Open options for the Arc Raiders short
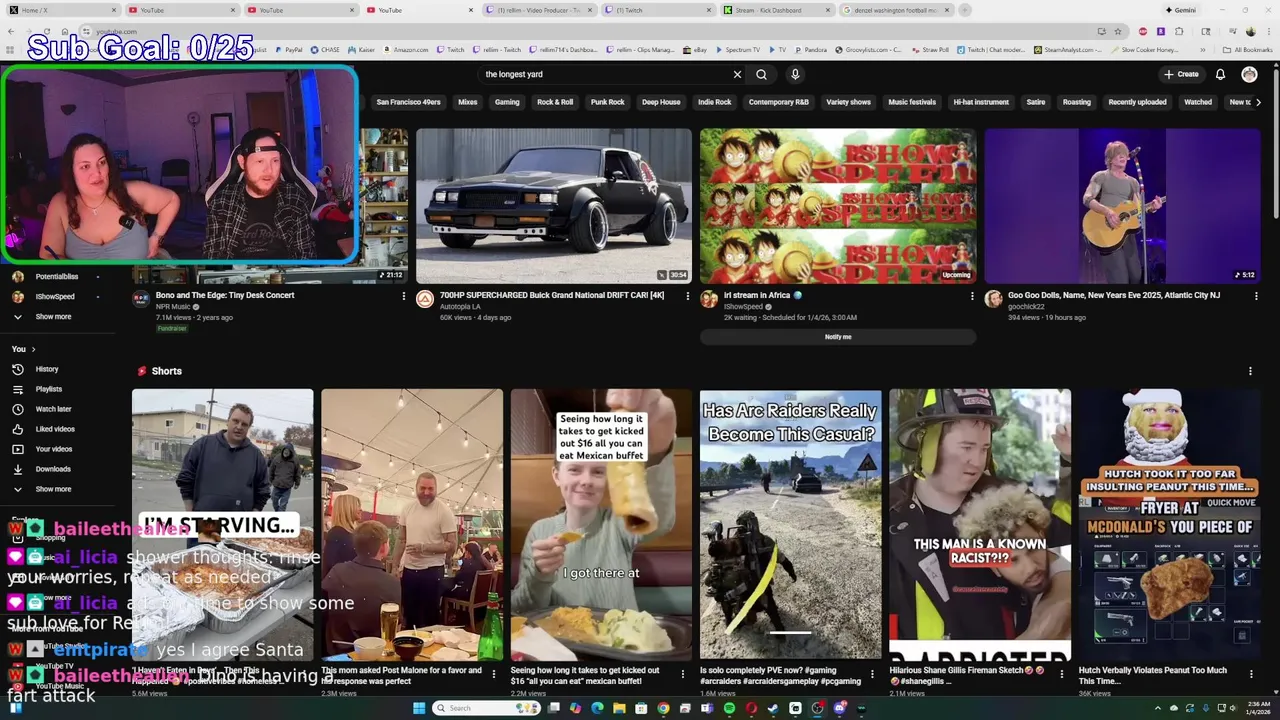Screen dimensions: 1280x720 pyautogui.click(x=872, y=673)
